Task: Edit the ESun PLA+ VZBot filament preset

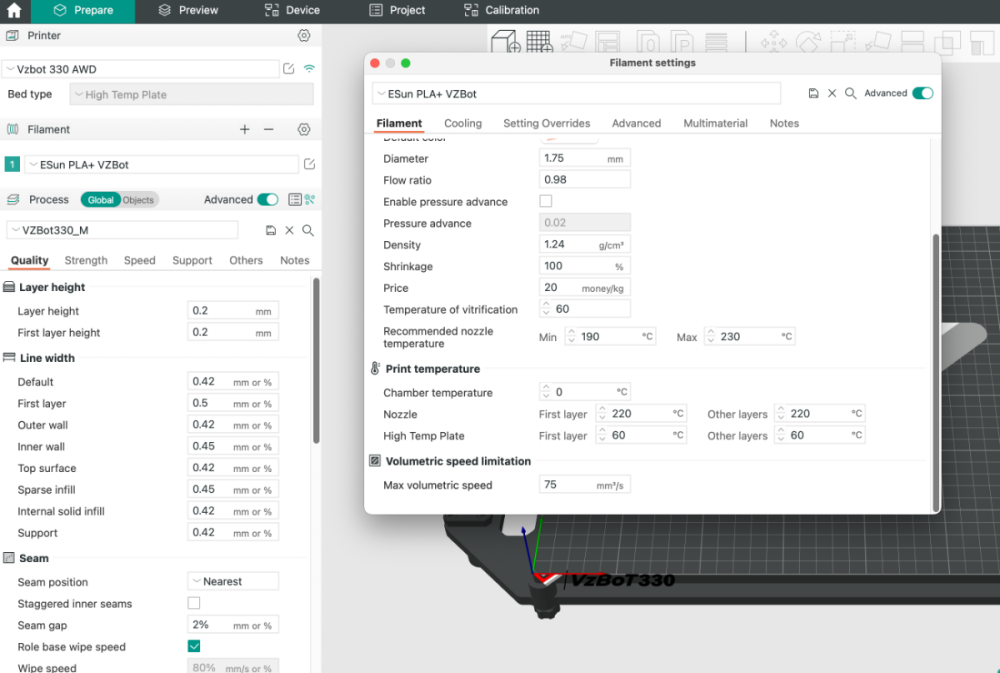Action: [309, 165]
